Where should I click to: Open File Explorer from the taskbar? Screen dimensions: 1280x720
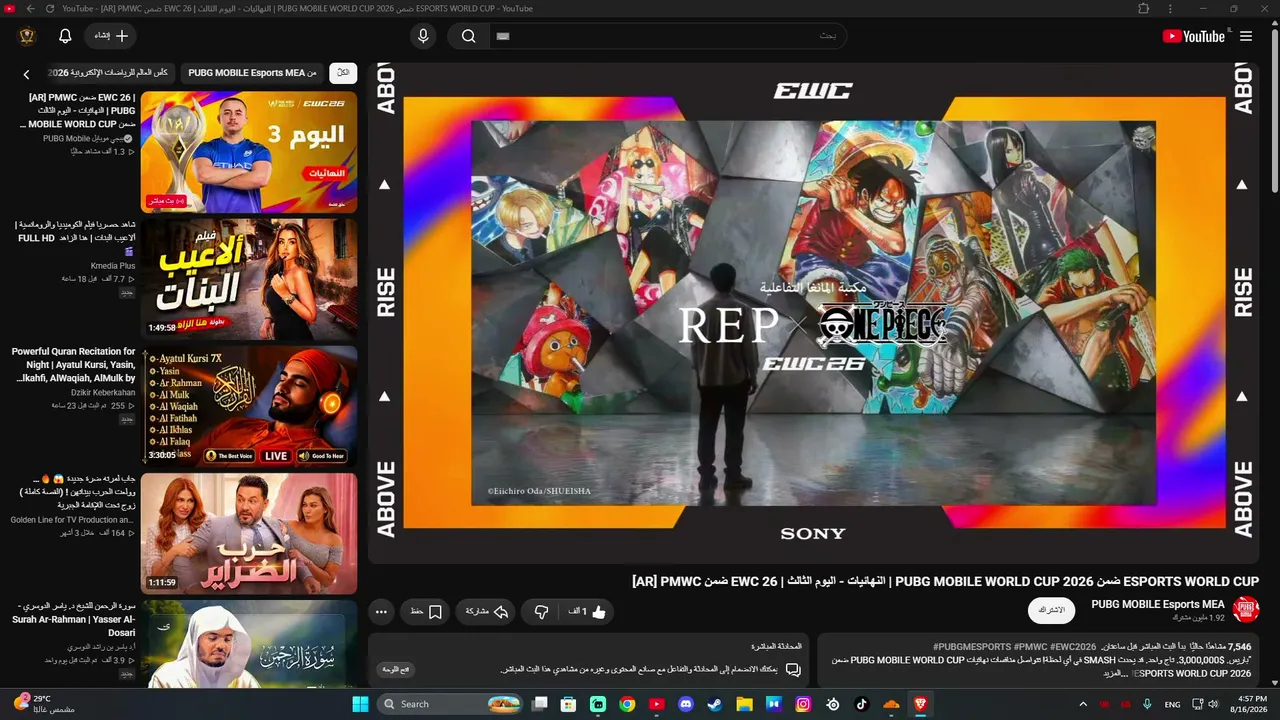click(x=744, y=704)
